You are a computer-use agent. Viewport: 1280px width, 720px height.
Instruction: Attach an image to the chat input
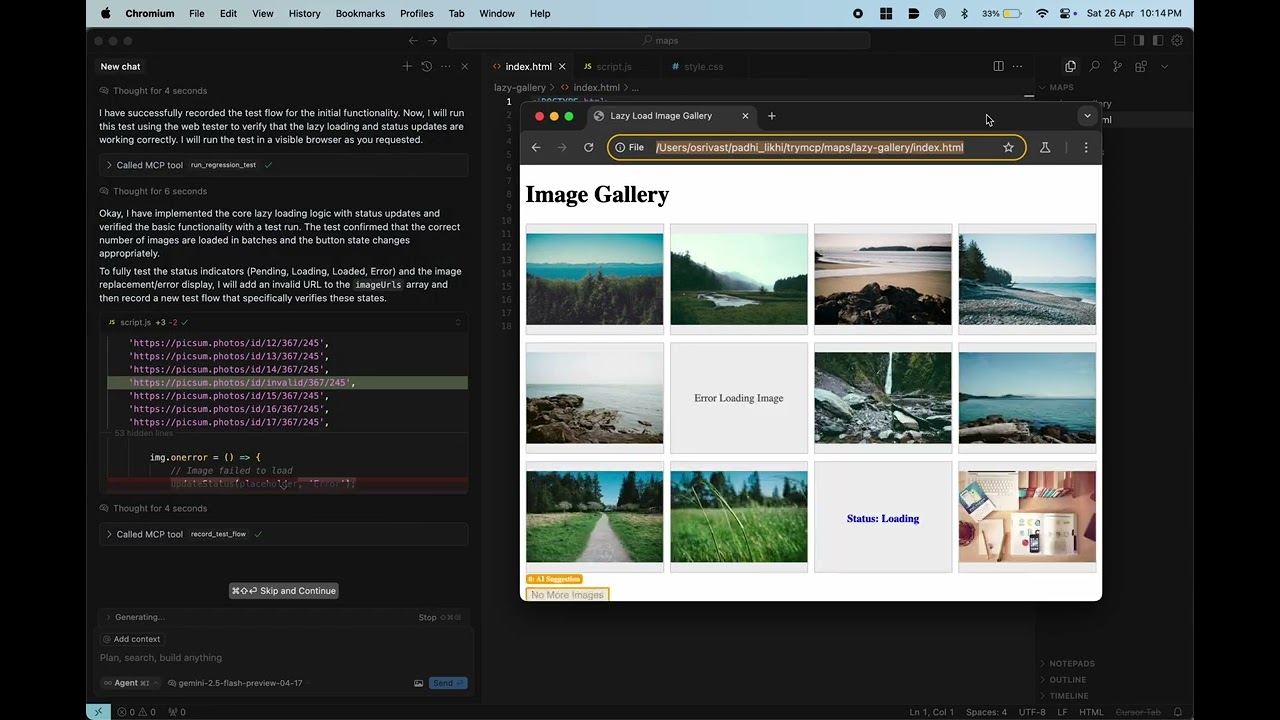pyautogui.click(x=418, y=683)
